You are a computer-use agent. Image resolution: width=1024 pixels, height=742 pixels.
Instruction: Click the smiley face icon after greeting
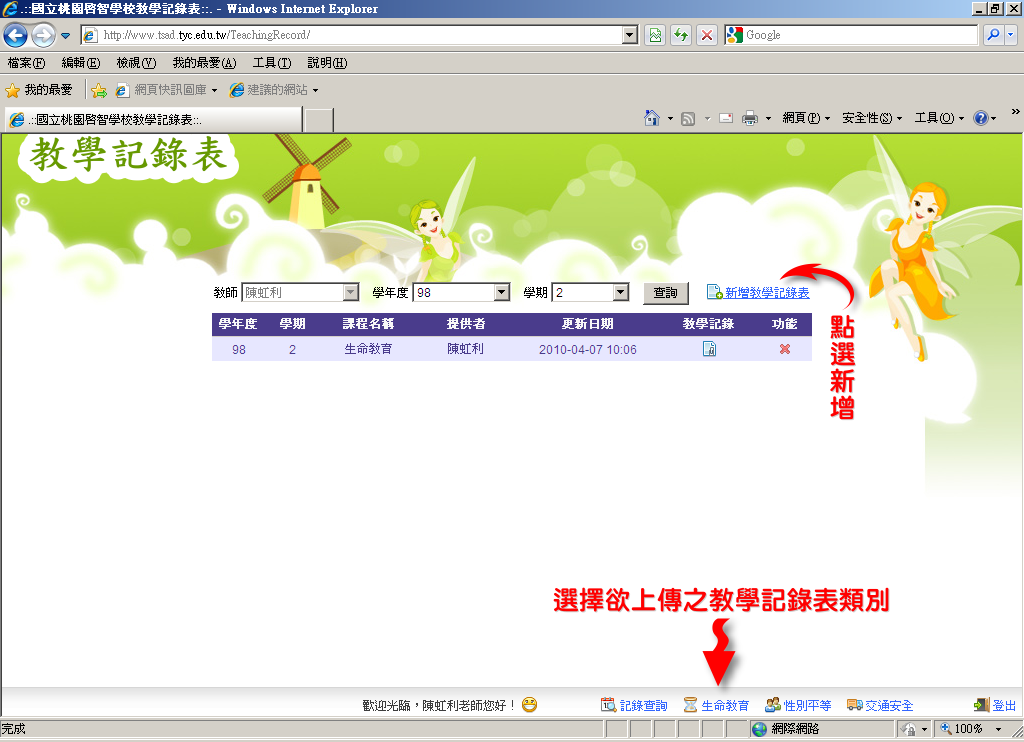click(x=530, y=705)
